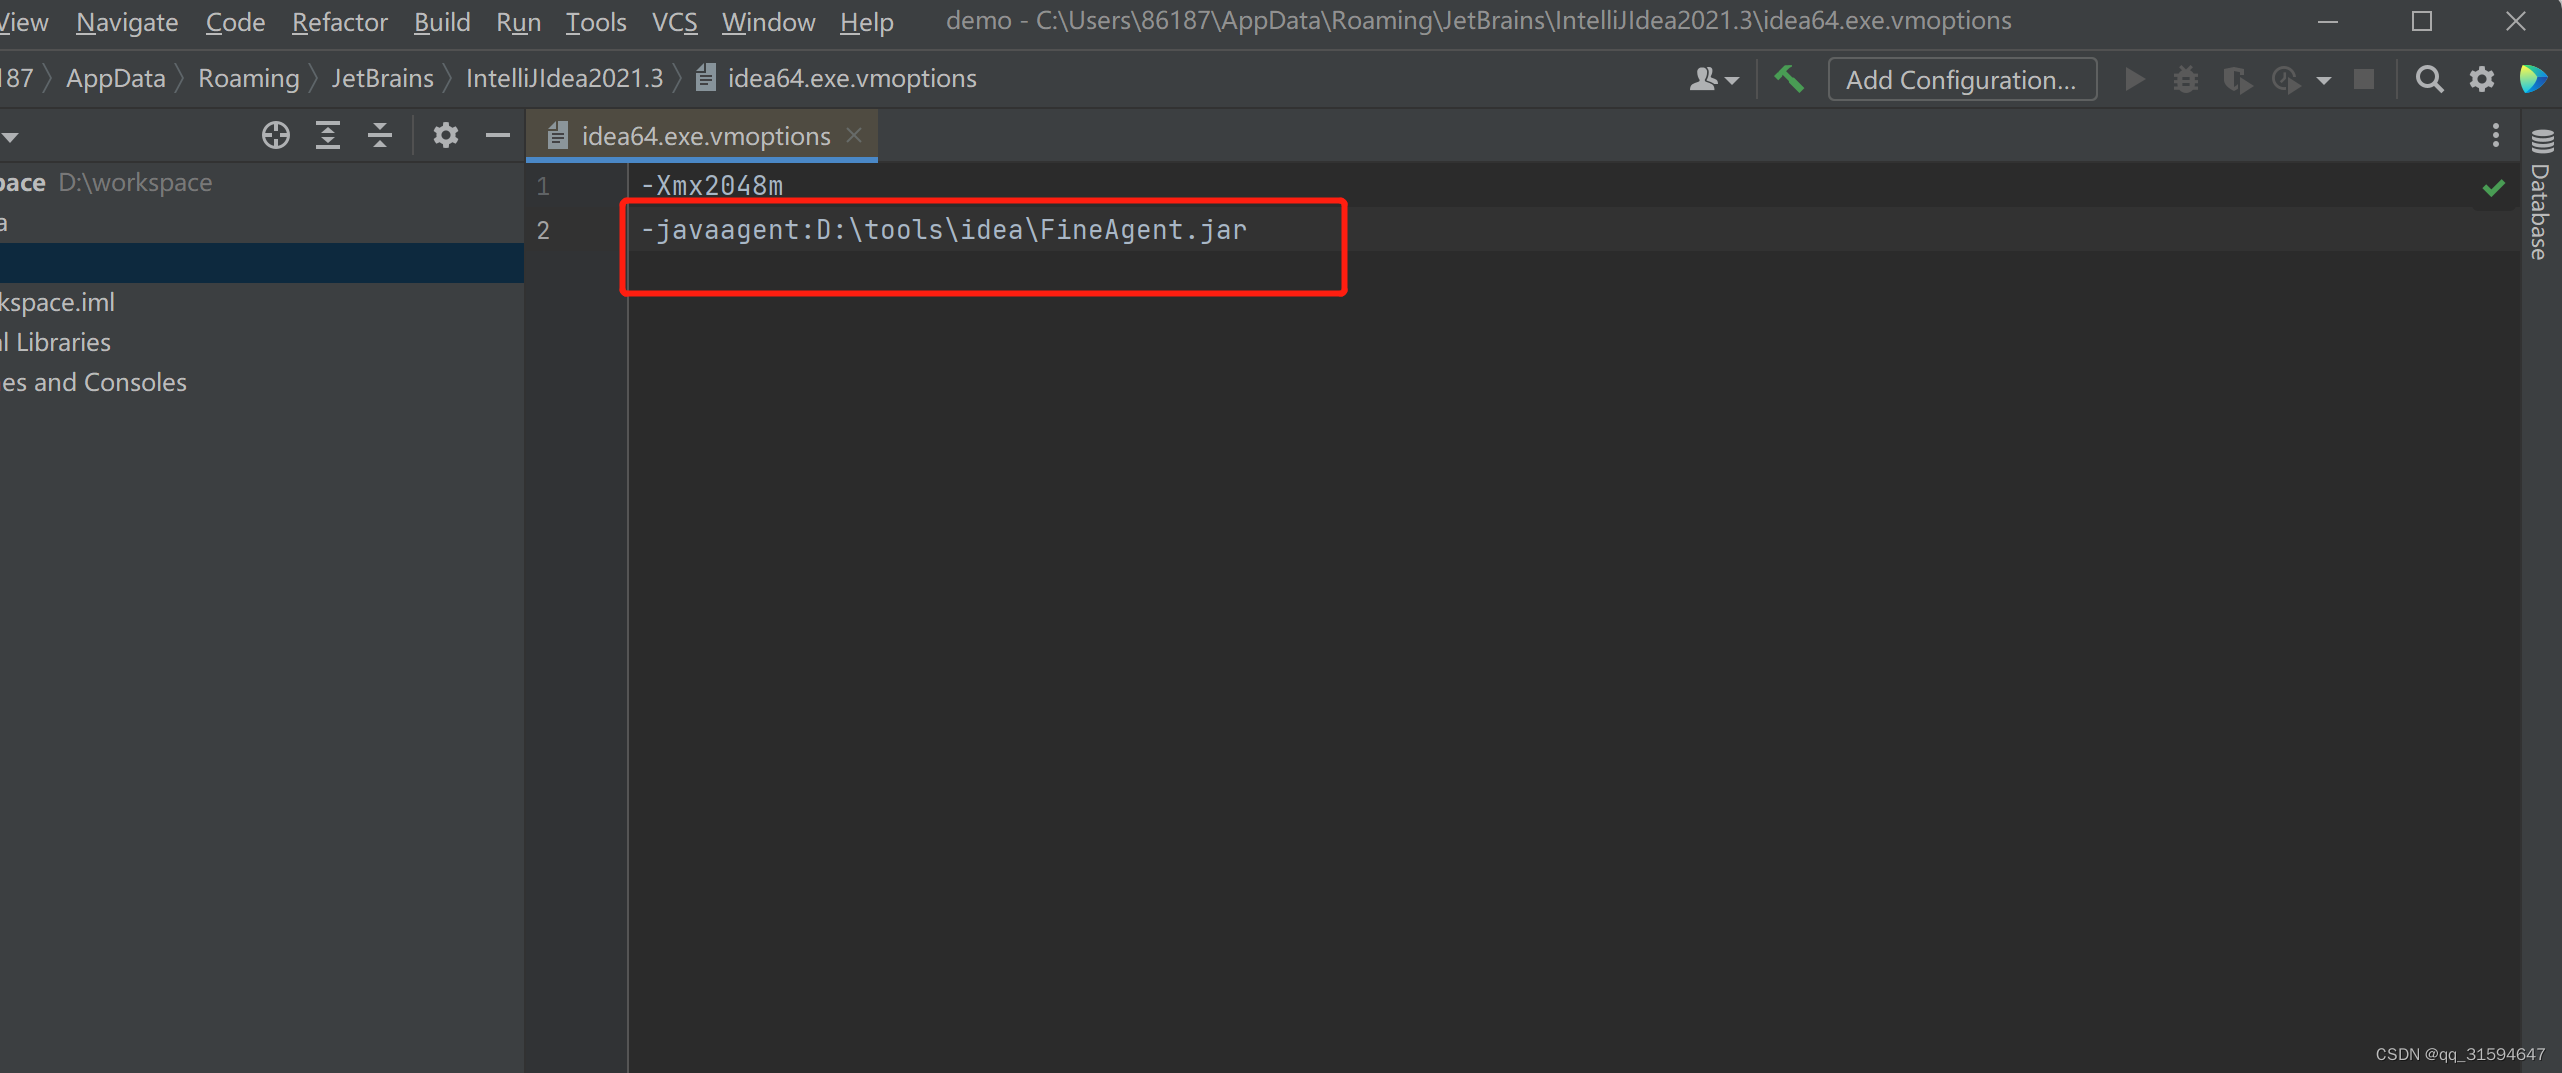The height and width of the screenshot is (1073, 2562).
Task: Open the project view dropdown arrow
Action: click(10, 137)
